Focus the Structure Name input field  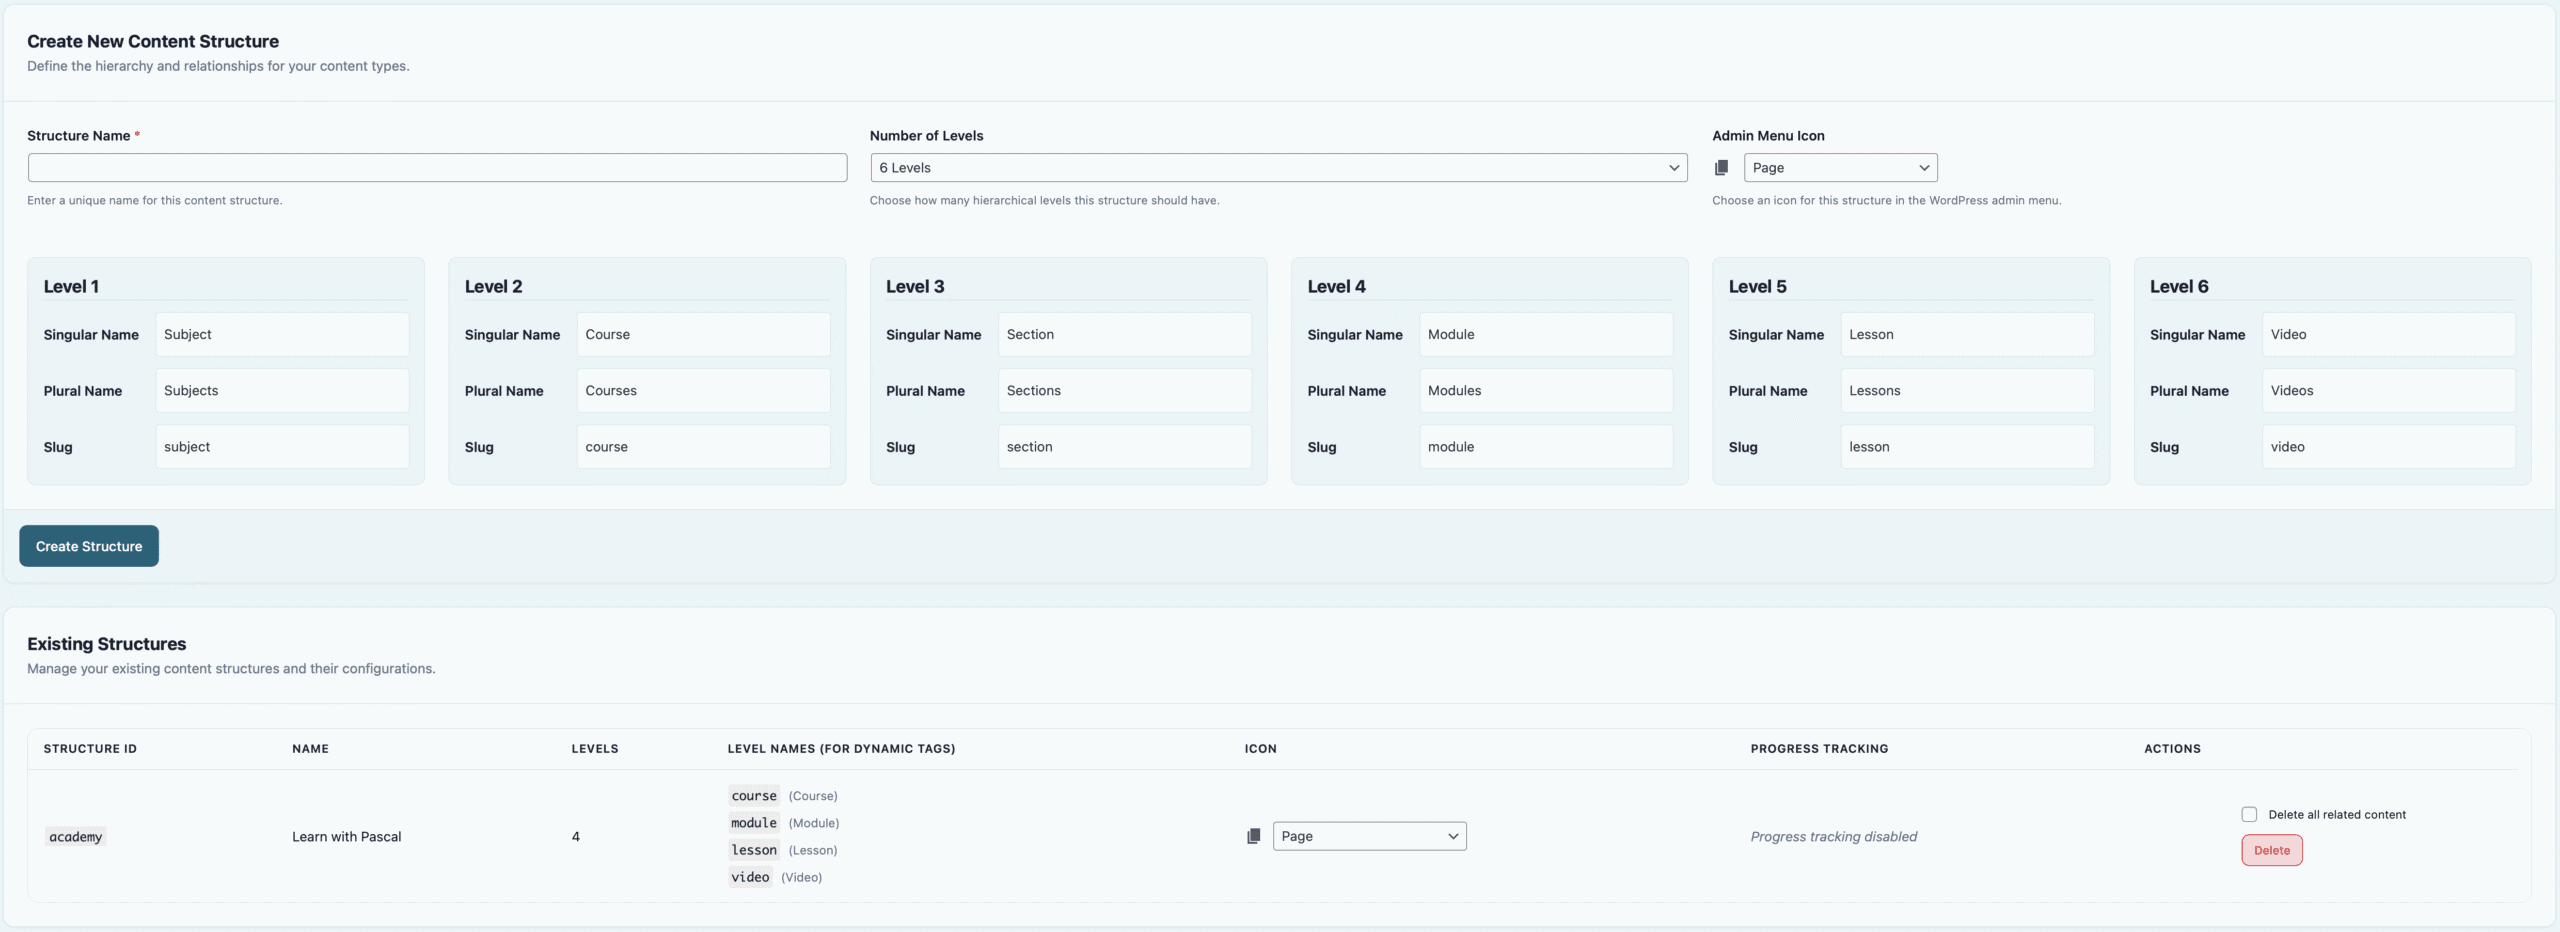(437, 168)
